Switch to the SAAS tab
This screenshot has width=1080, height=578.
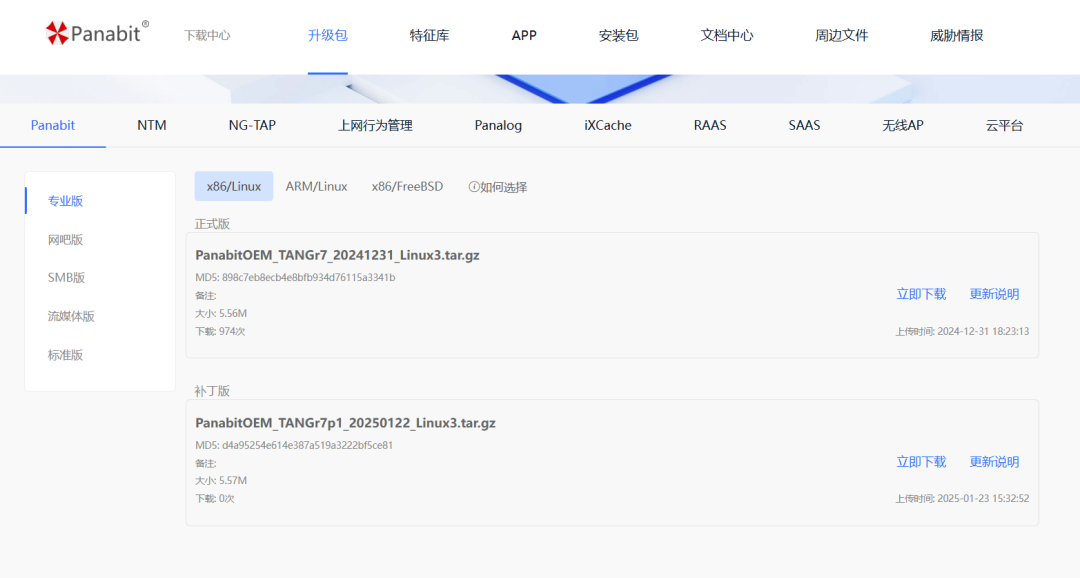(804, 125)
